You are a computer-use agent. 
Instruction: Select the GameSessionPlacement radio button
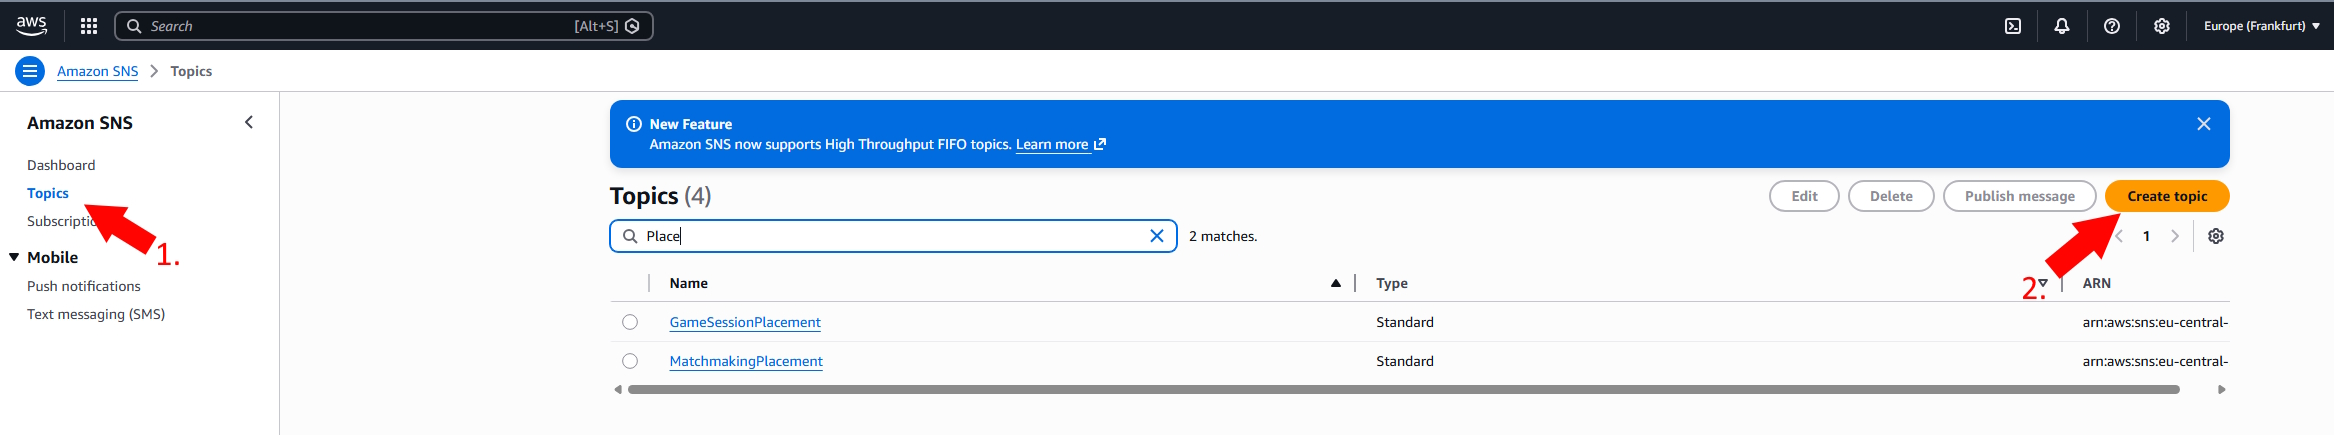(630, 322)
